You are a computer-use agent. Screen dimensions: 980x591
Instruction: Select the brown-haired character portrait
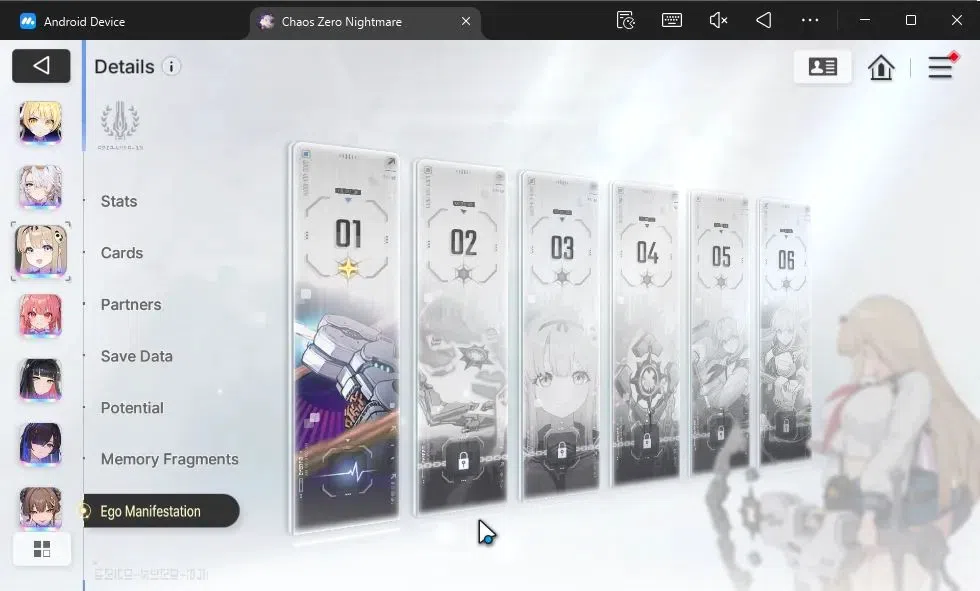point(41,507)
